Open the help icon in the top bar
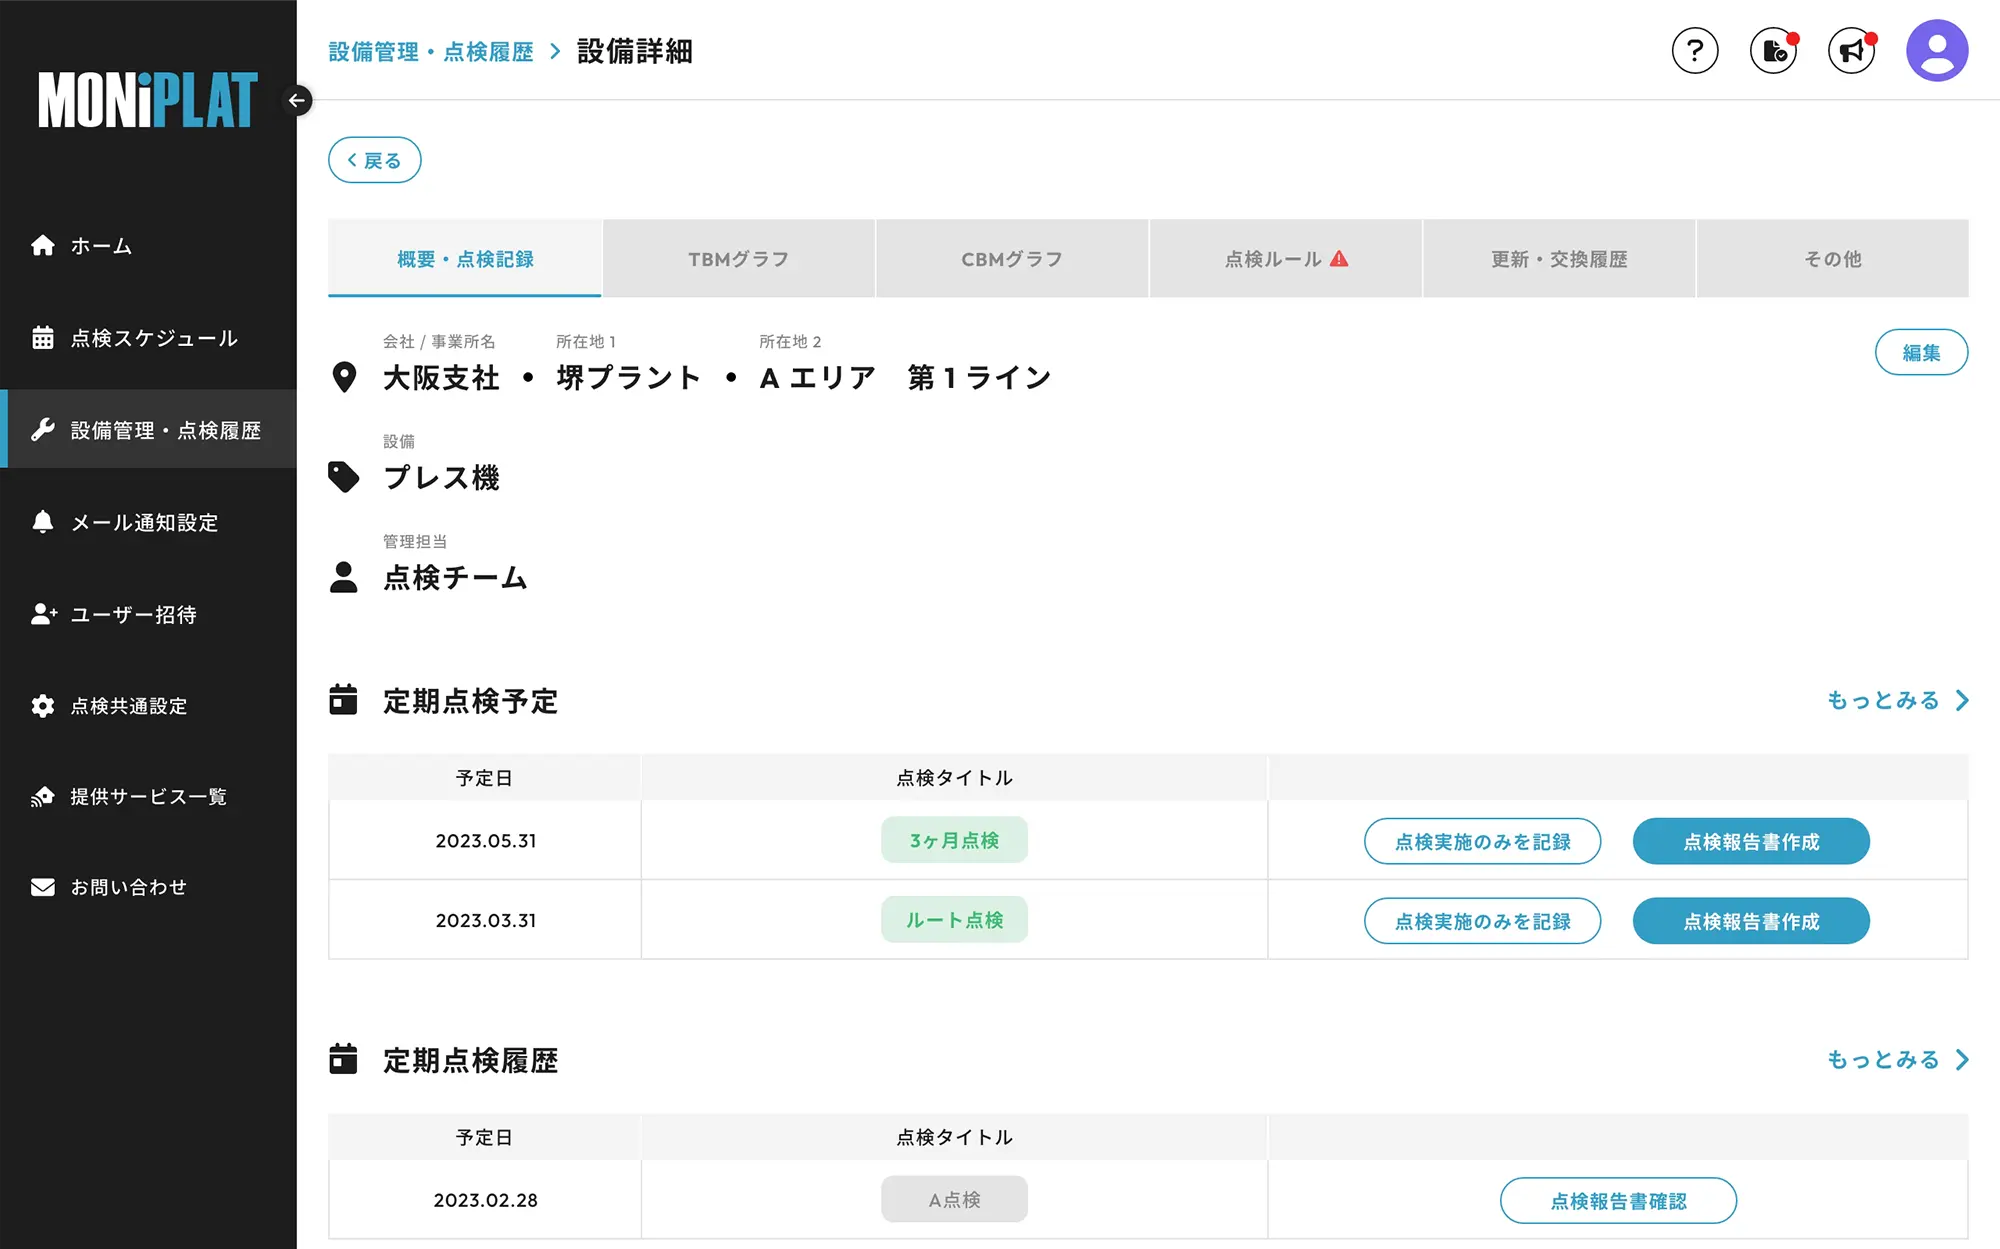2000x1249 pixels. point(1695,50)
